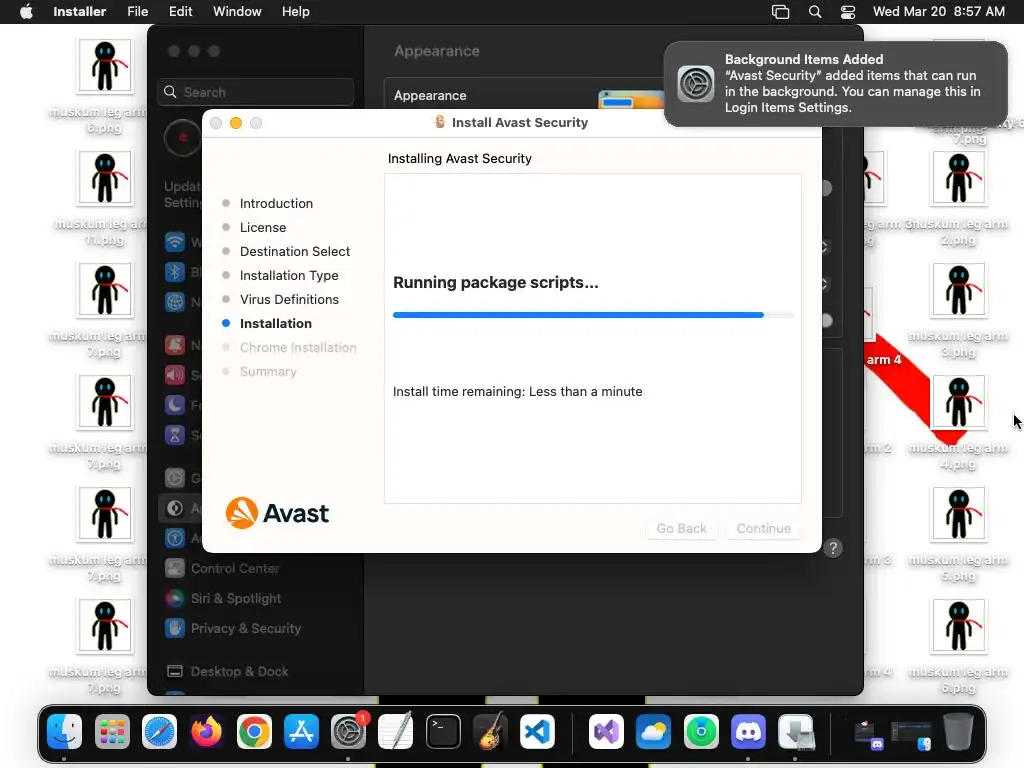Click the help question mark button
1024x768 pixels.
(x=833, y=548)
